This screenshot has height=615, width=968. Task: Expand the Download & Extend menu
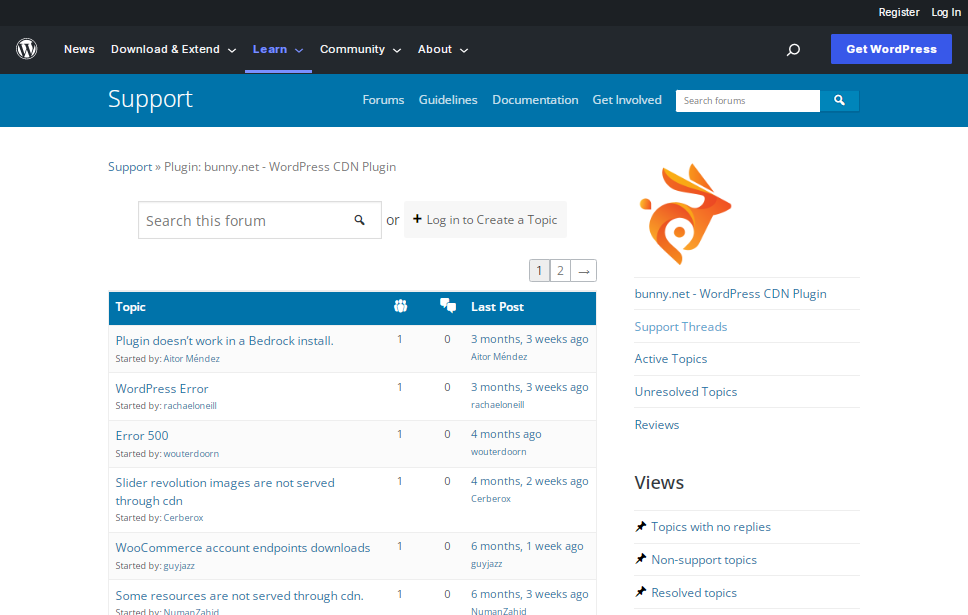[x=173, y=49]
